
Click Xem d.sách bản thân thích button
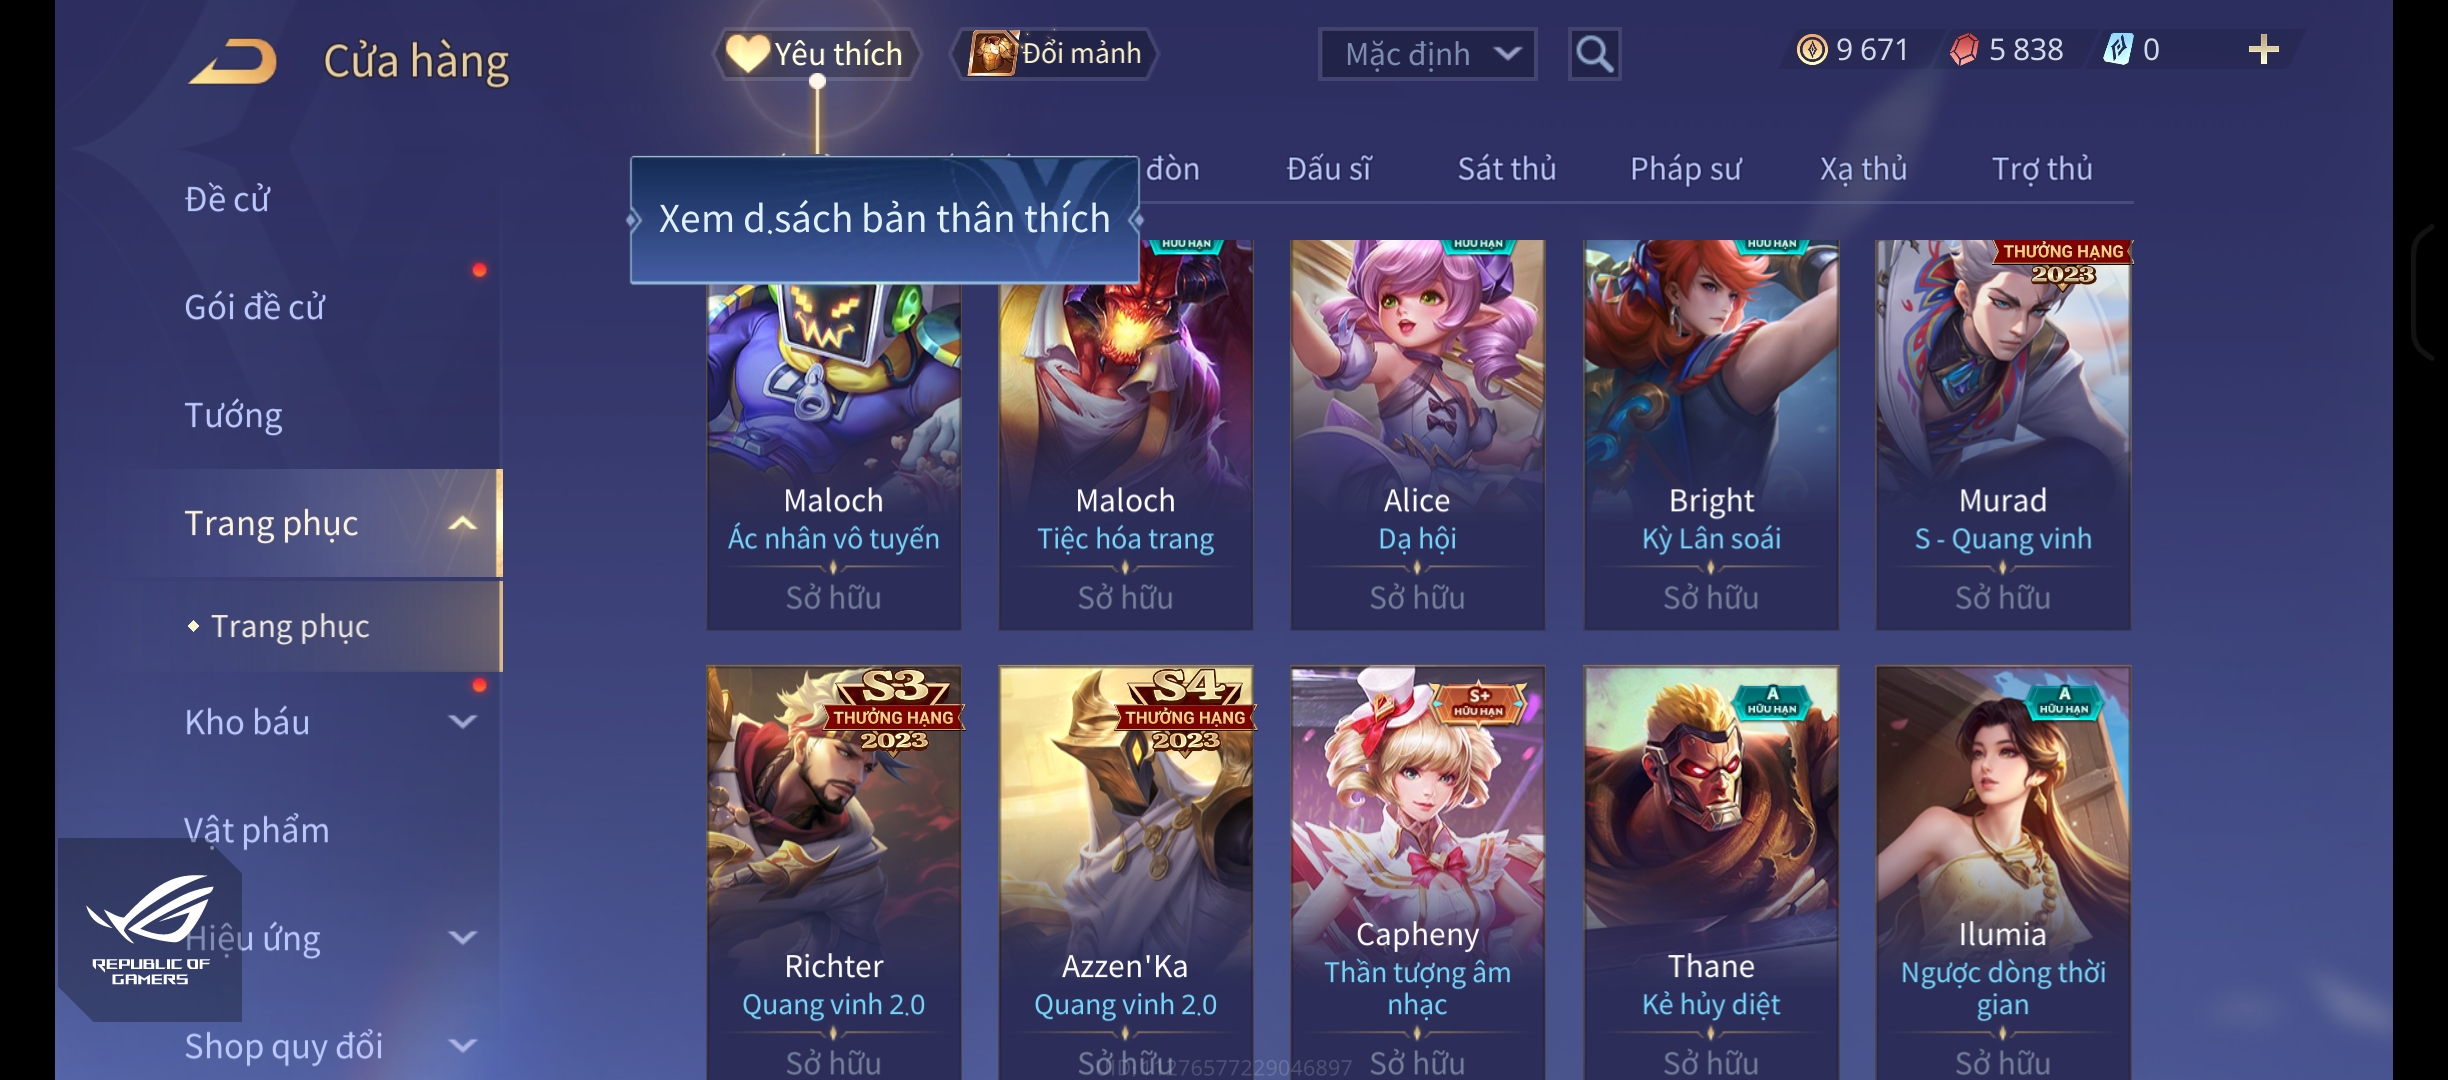[884, 219]
